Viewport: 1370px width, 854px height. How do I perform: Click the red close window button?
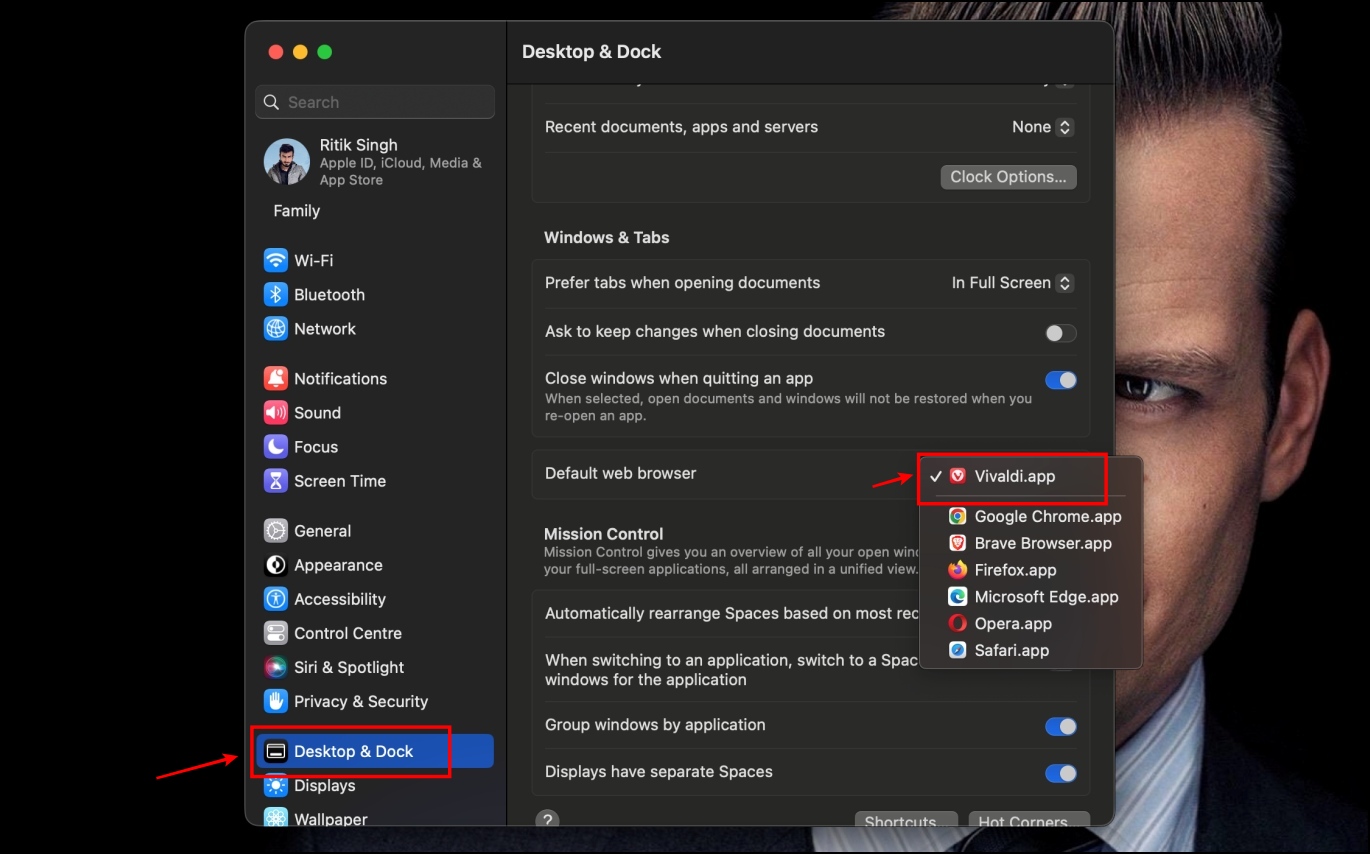(x=276, y=52)
